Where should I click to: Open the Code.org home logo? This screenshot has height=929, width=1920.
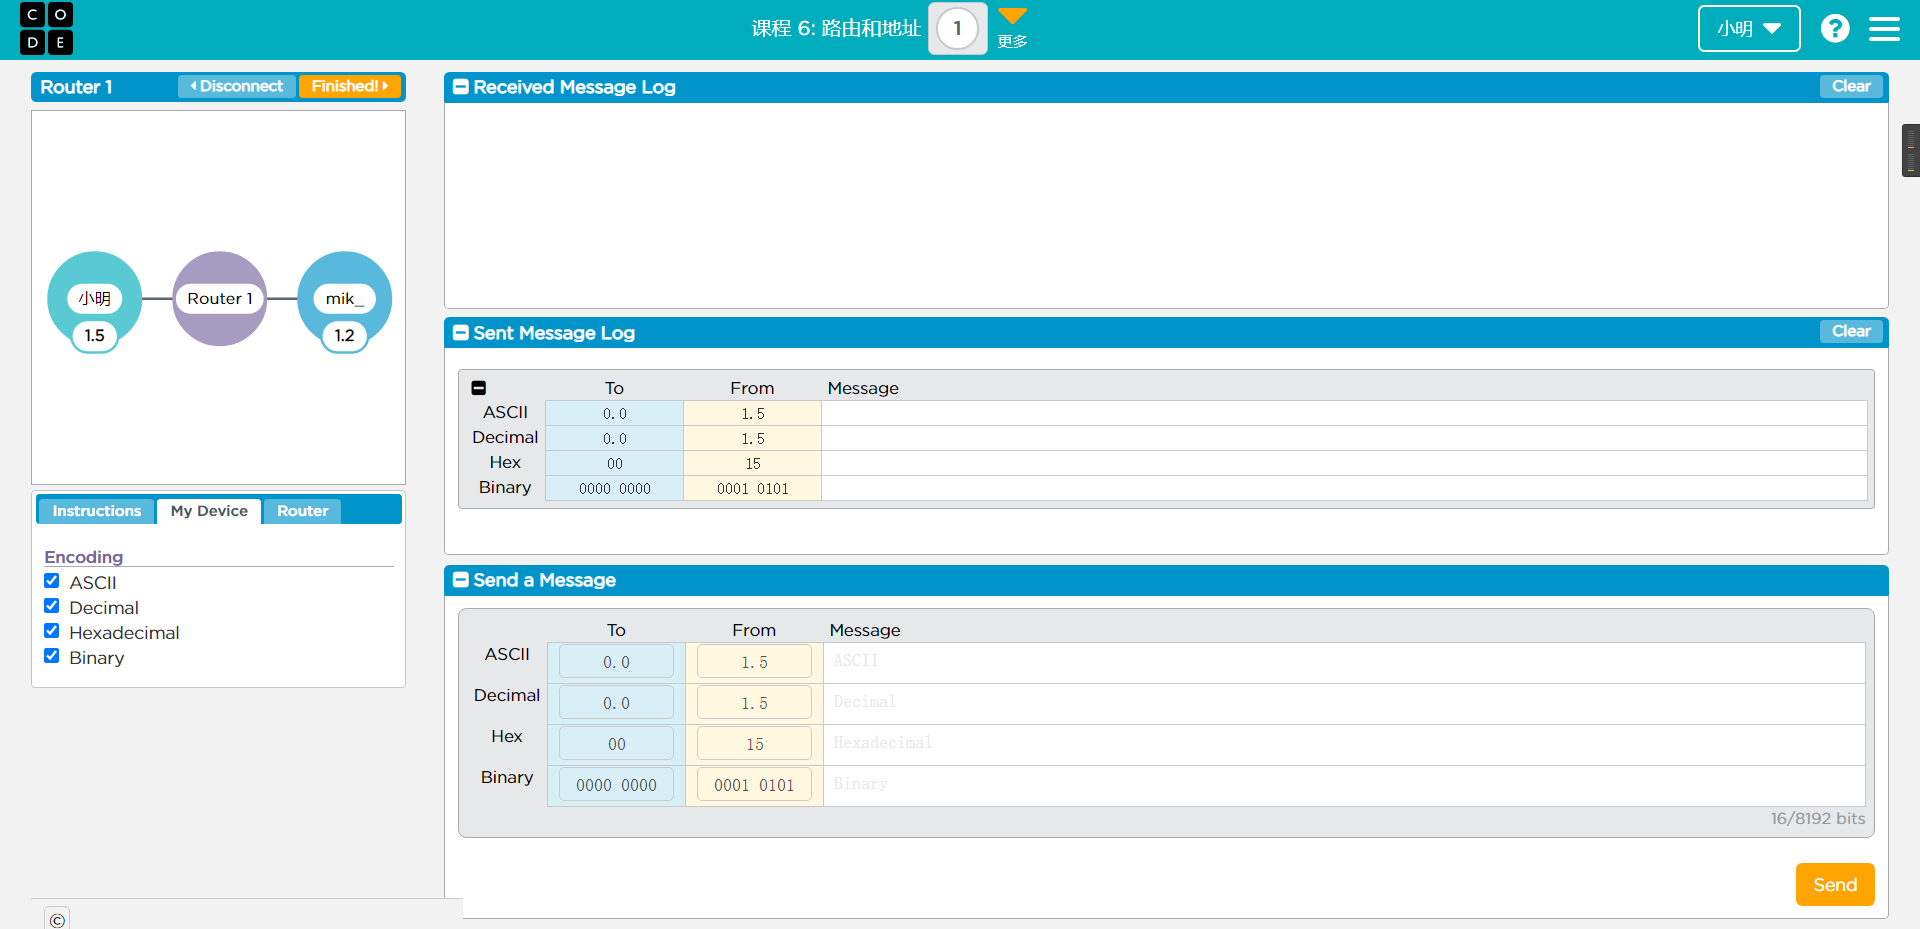click(46, 28)
